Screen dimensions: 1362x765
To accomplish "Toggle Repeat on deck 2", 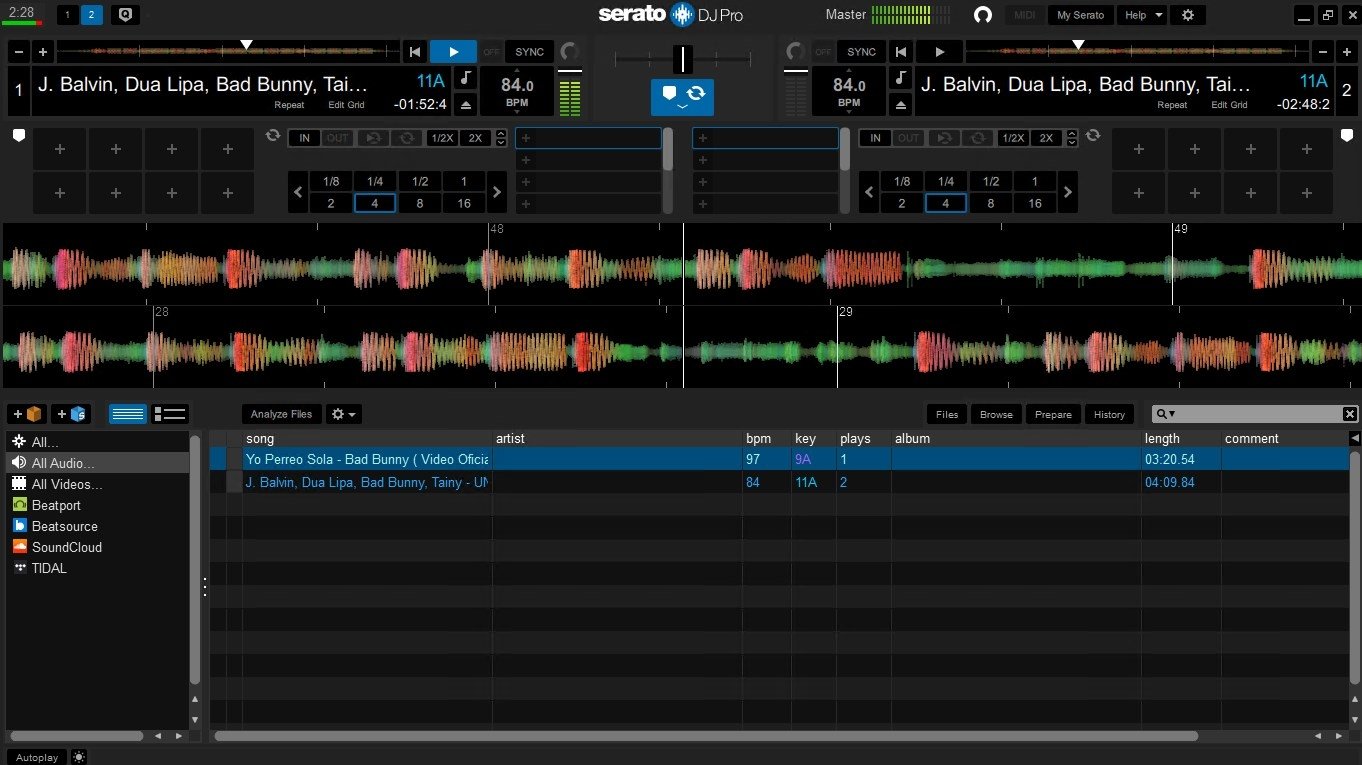I will tap(1172, 105).
